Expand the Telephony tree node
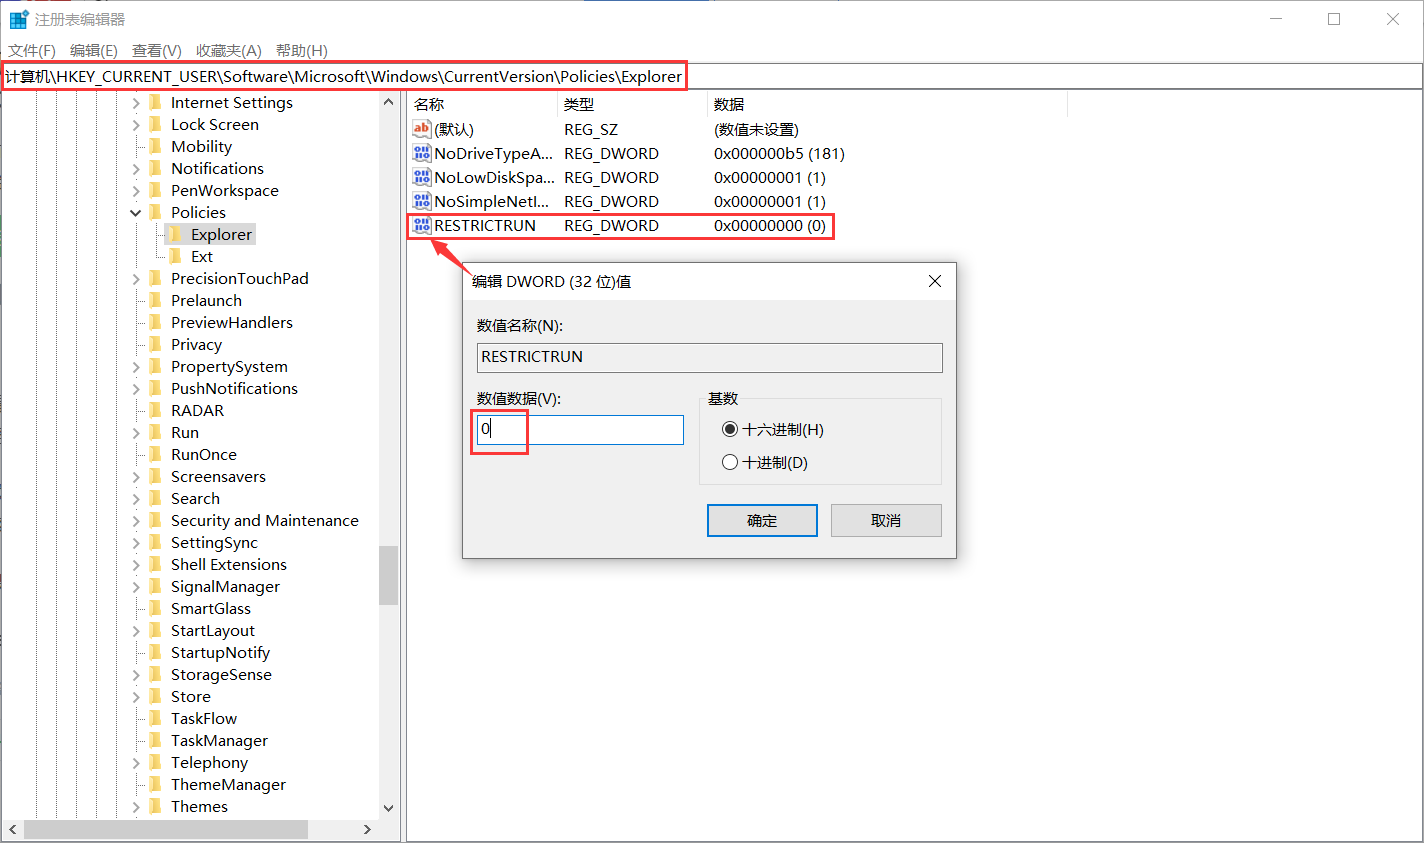1424x843 pixels. tap(135, 762)
